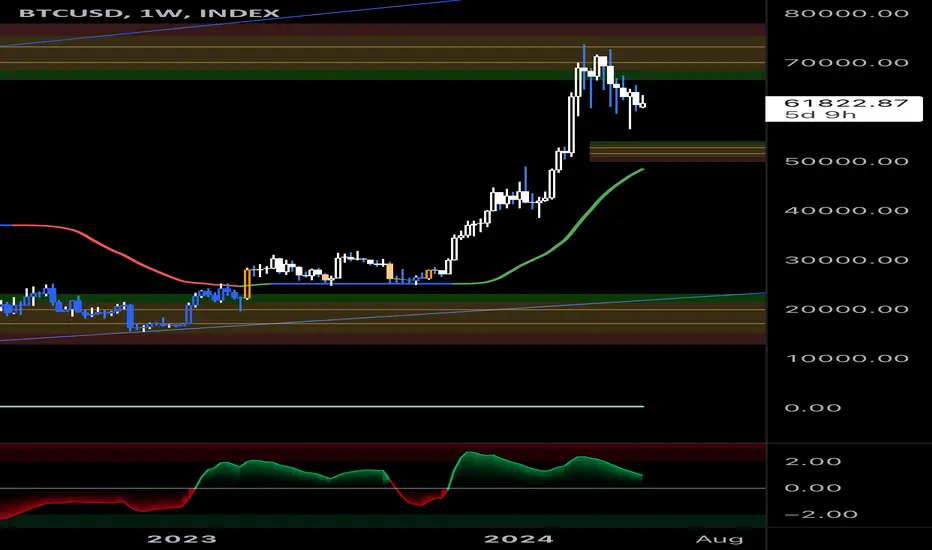This screenshot has width=932, height=550.
Task: Click the 0.00 oscillator axis label
Action: click(813, 488)
